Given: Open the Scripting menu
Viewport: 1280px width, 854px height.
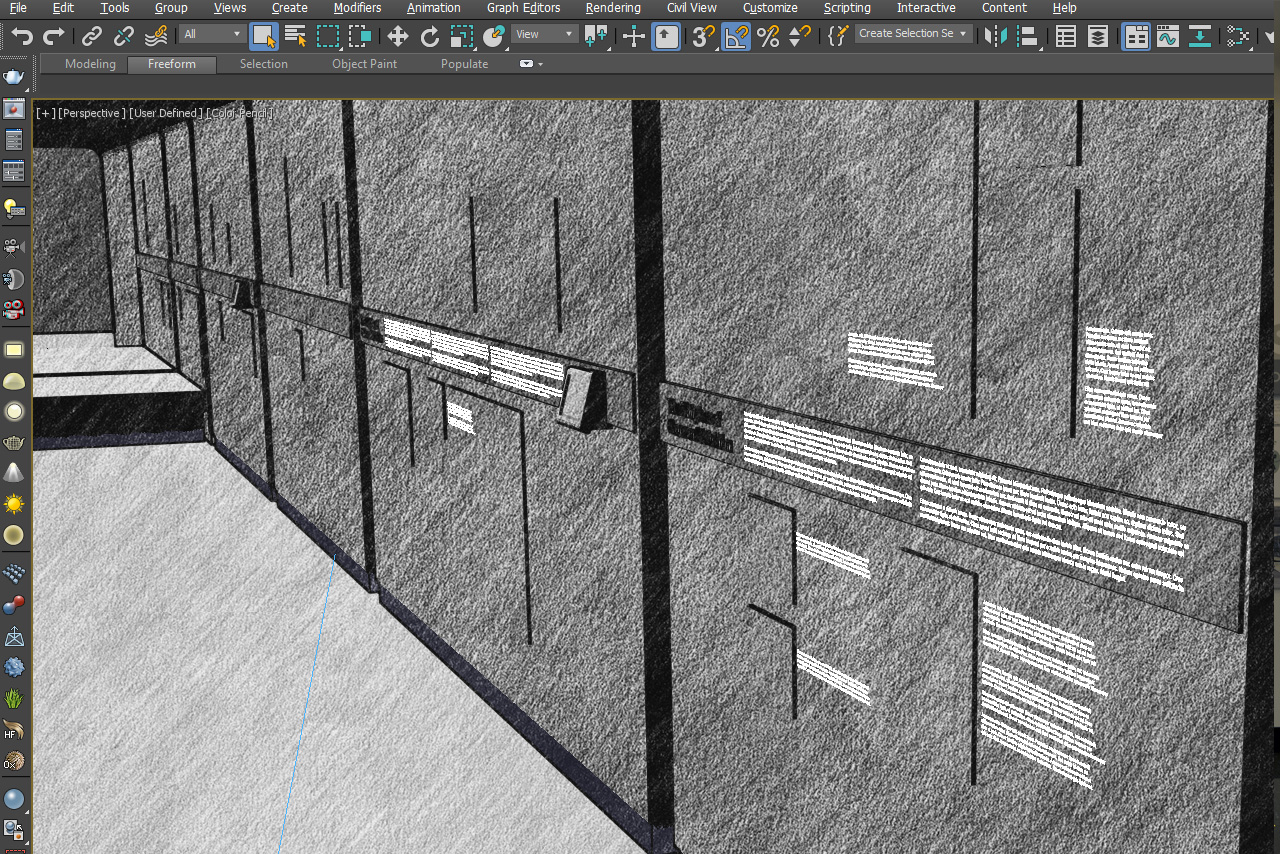Looking at the screenshot, I should [847, 8].
